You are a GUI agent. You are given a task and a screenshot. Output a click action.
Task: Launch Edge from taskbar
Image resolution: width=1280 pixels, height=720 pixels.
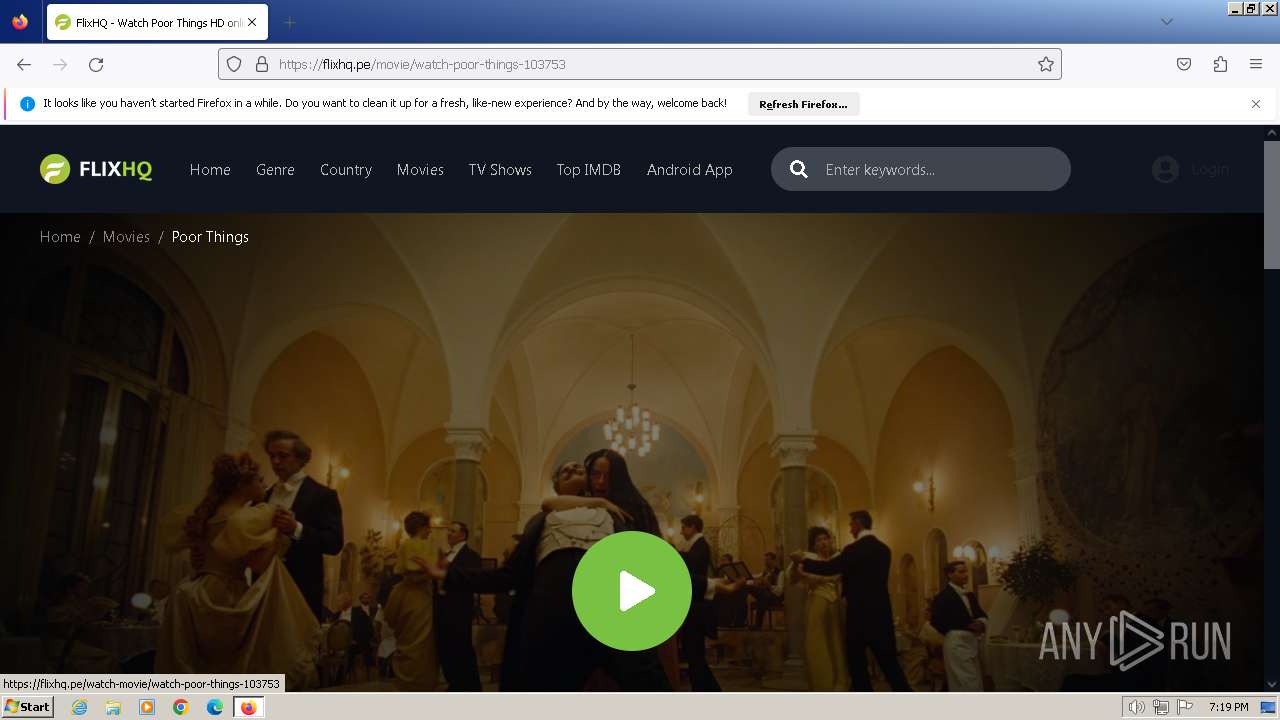click(215, 707)
